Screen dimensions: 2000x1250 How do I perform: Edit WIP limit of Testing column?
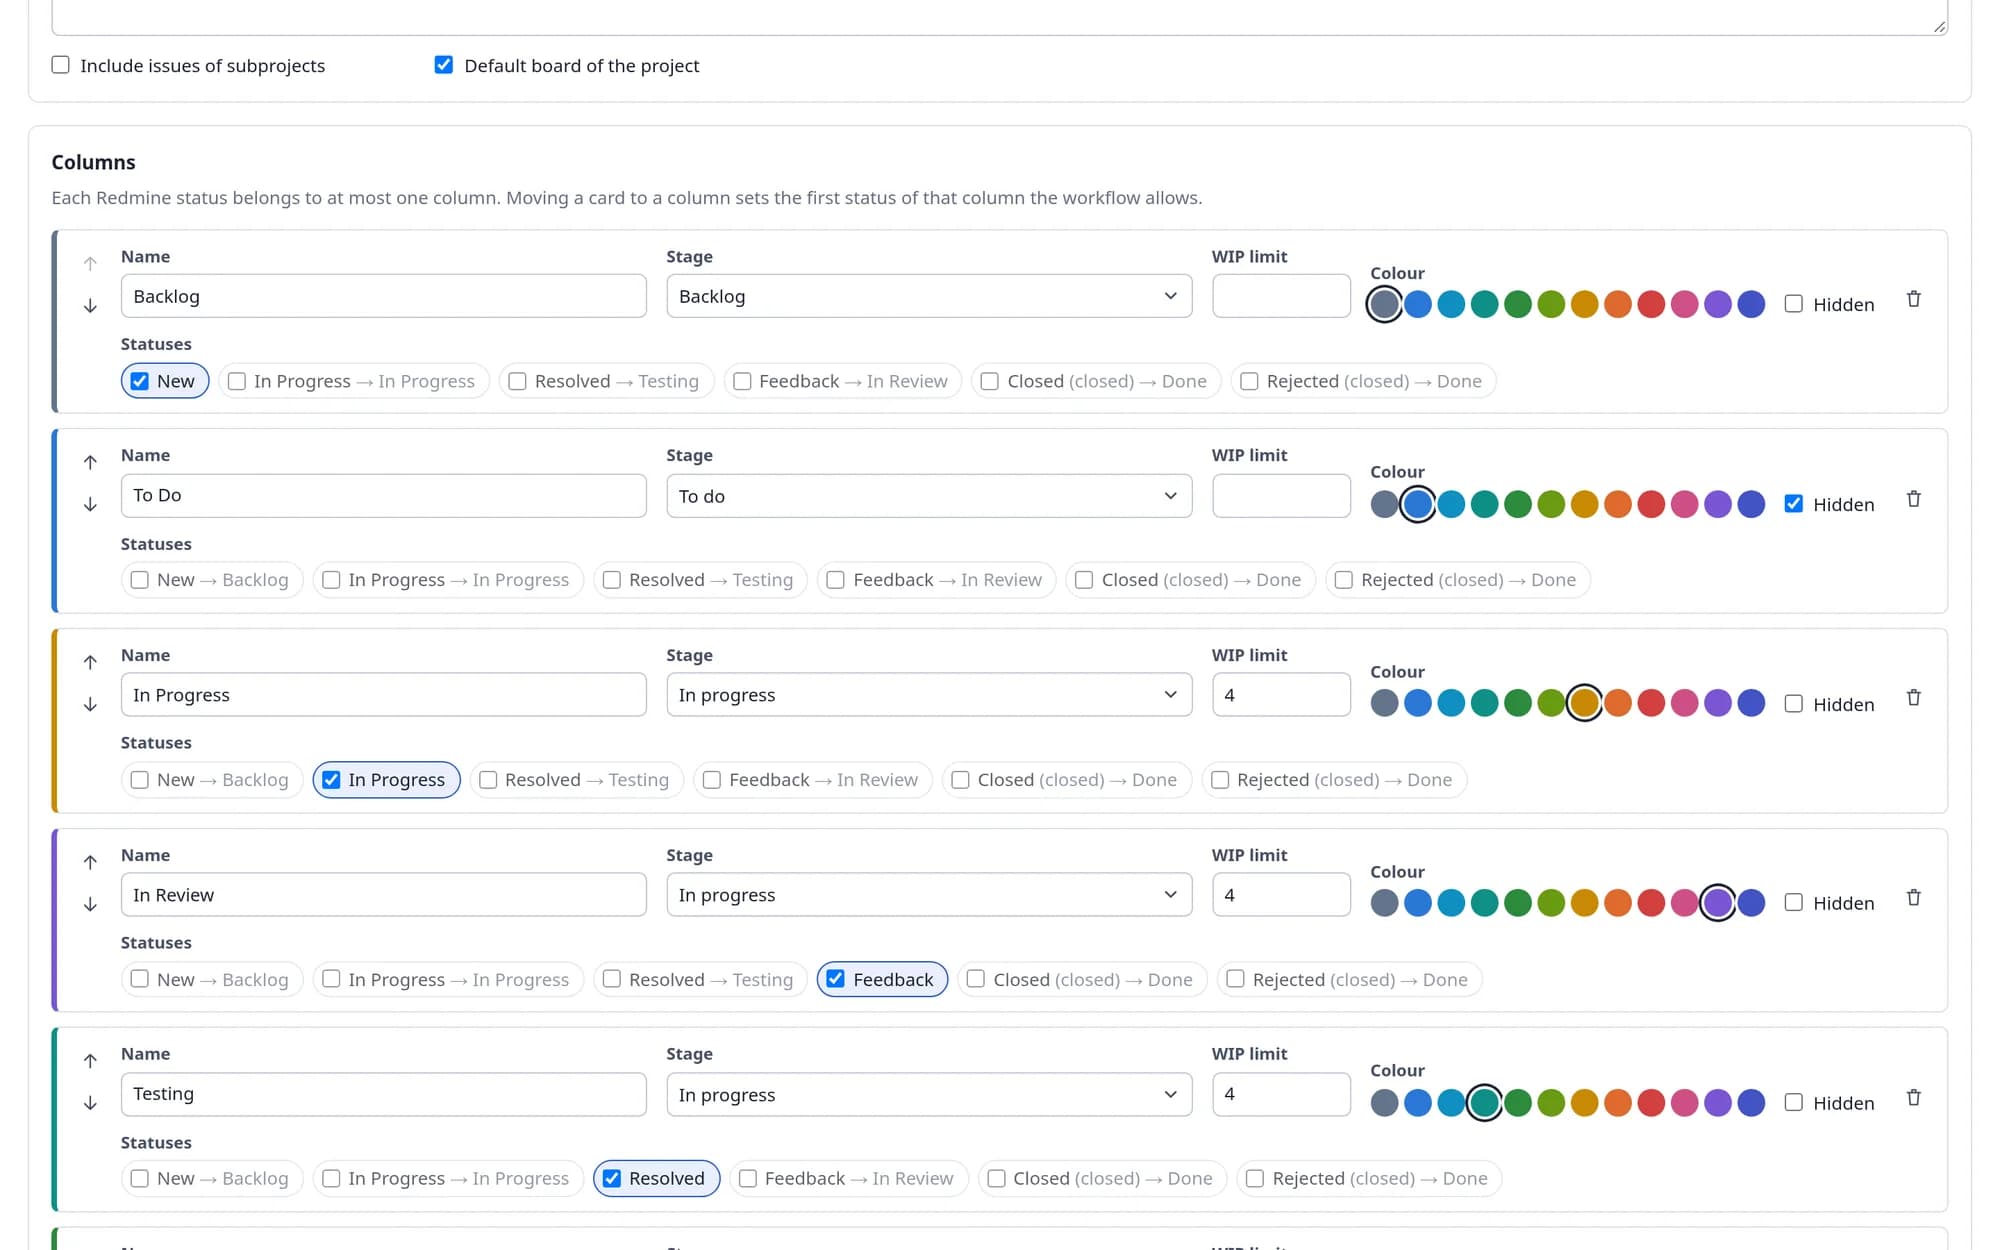(x=1281, y=1094)
